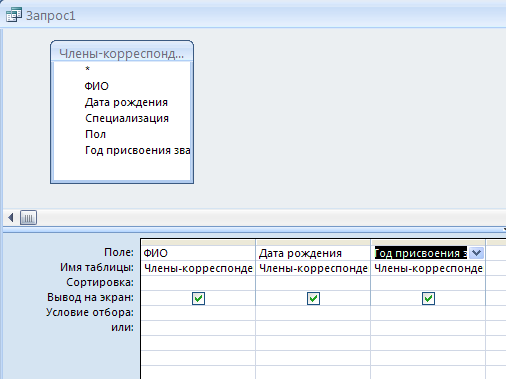Click the Имя таблицы: row label
Screen dimensions: 506x379
pos(97,267)
